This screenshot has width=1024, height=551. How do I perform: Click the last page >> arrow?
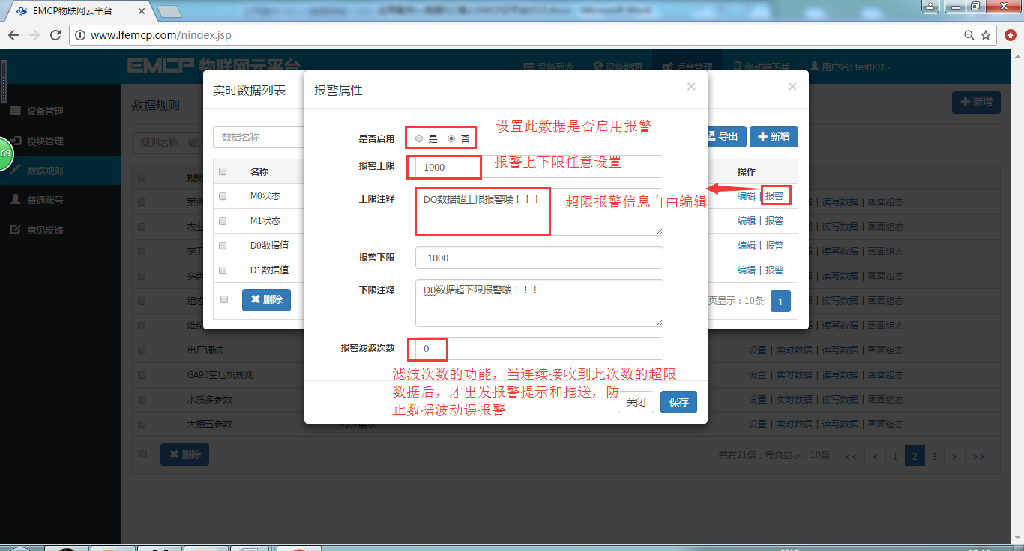click(978, 456)
